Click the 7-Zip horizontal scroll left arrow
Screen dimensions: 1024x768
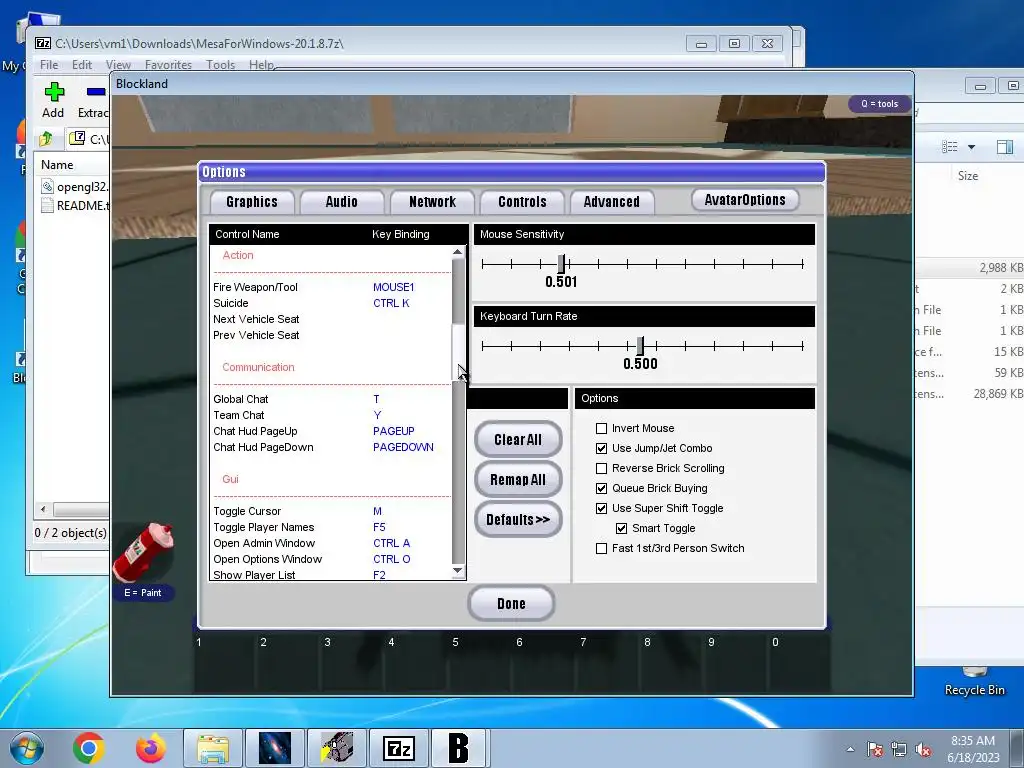coord(43,509)
